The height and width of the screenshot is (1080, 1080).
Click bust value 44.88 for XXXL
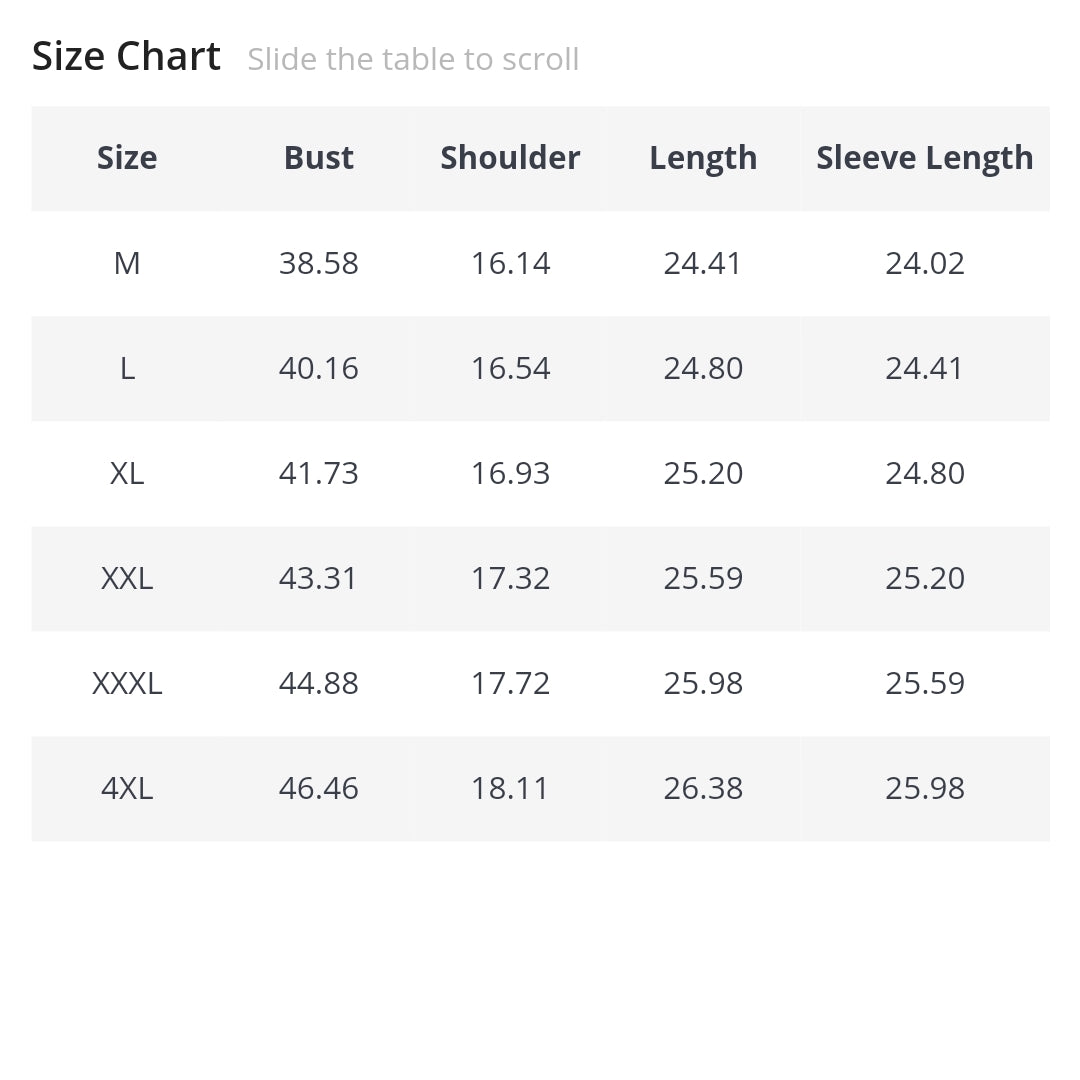pyautogui.click(x=319, y=683)
